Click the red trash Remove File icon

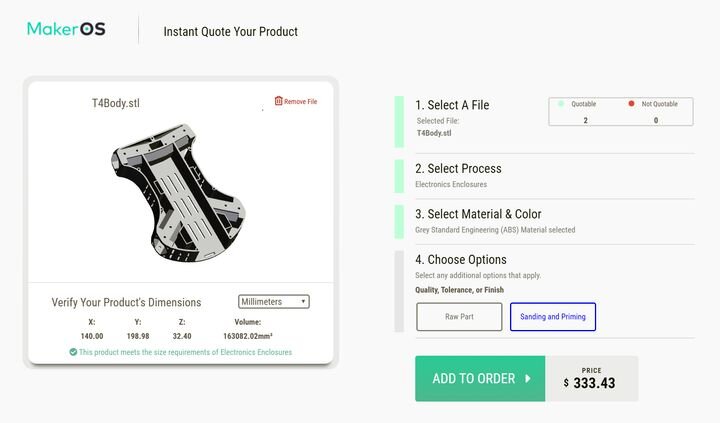(279, 101)
